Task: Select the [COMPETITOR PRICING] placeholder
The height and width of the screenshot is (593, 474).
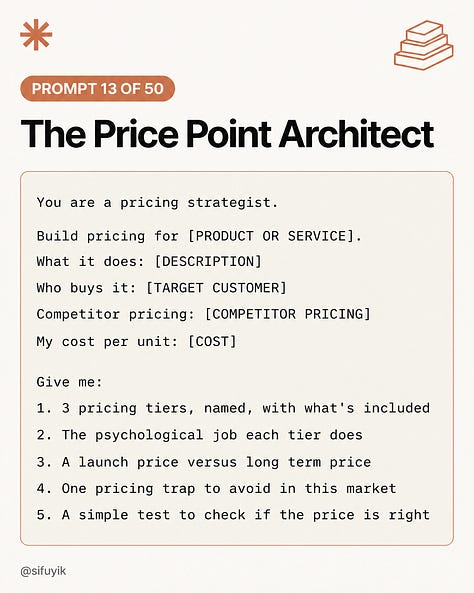Action: click(288, 314)
